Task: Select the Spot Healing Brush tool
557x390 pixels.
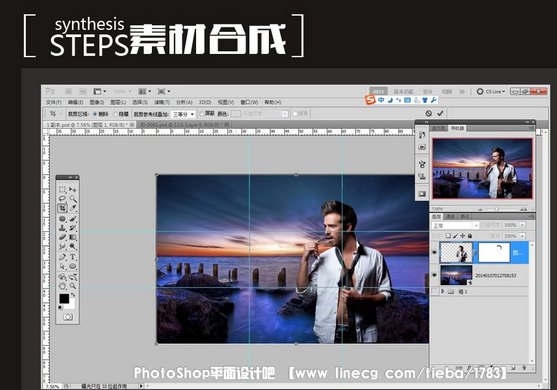Action: pyautogui.click(x=63, y=219)
